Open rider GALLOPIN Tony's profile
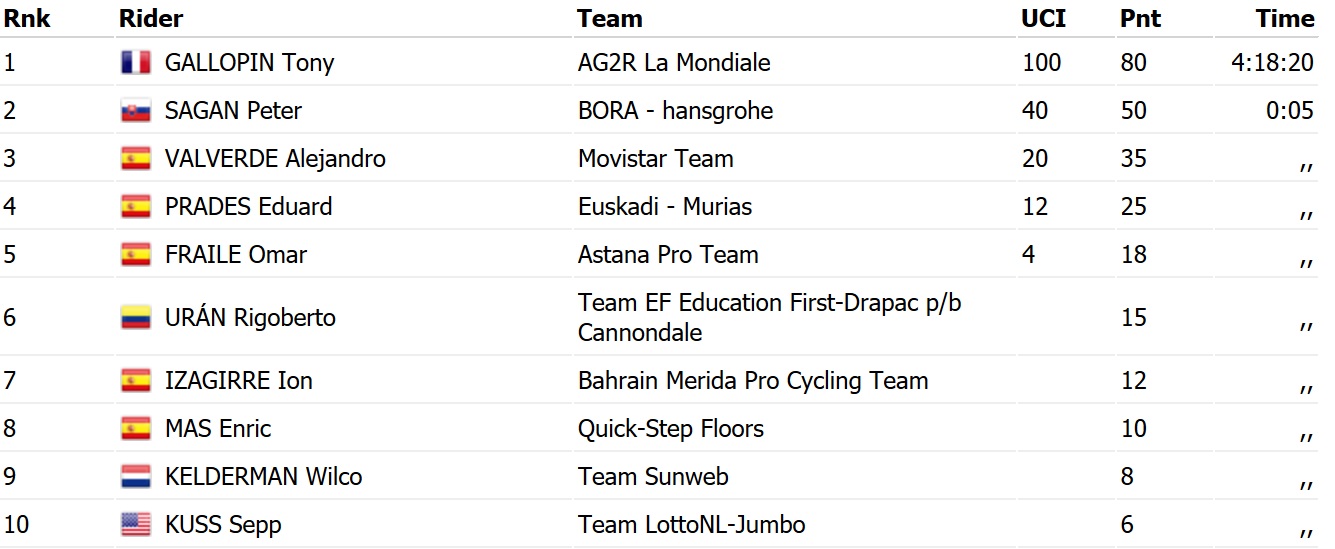1335x549 pixels. [x=249, y=63]
